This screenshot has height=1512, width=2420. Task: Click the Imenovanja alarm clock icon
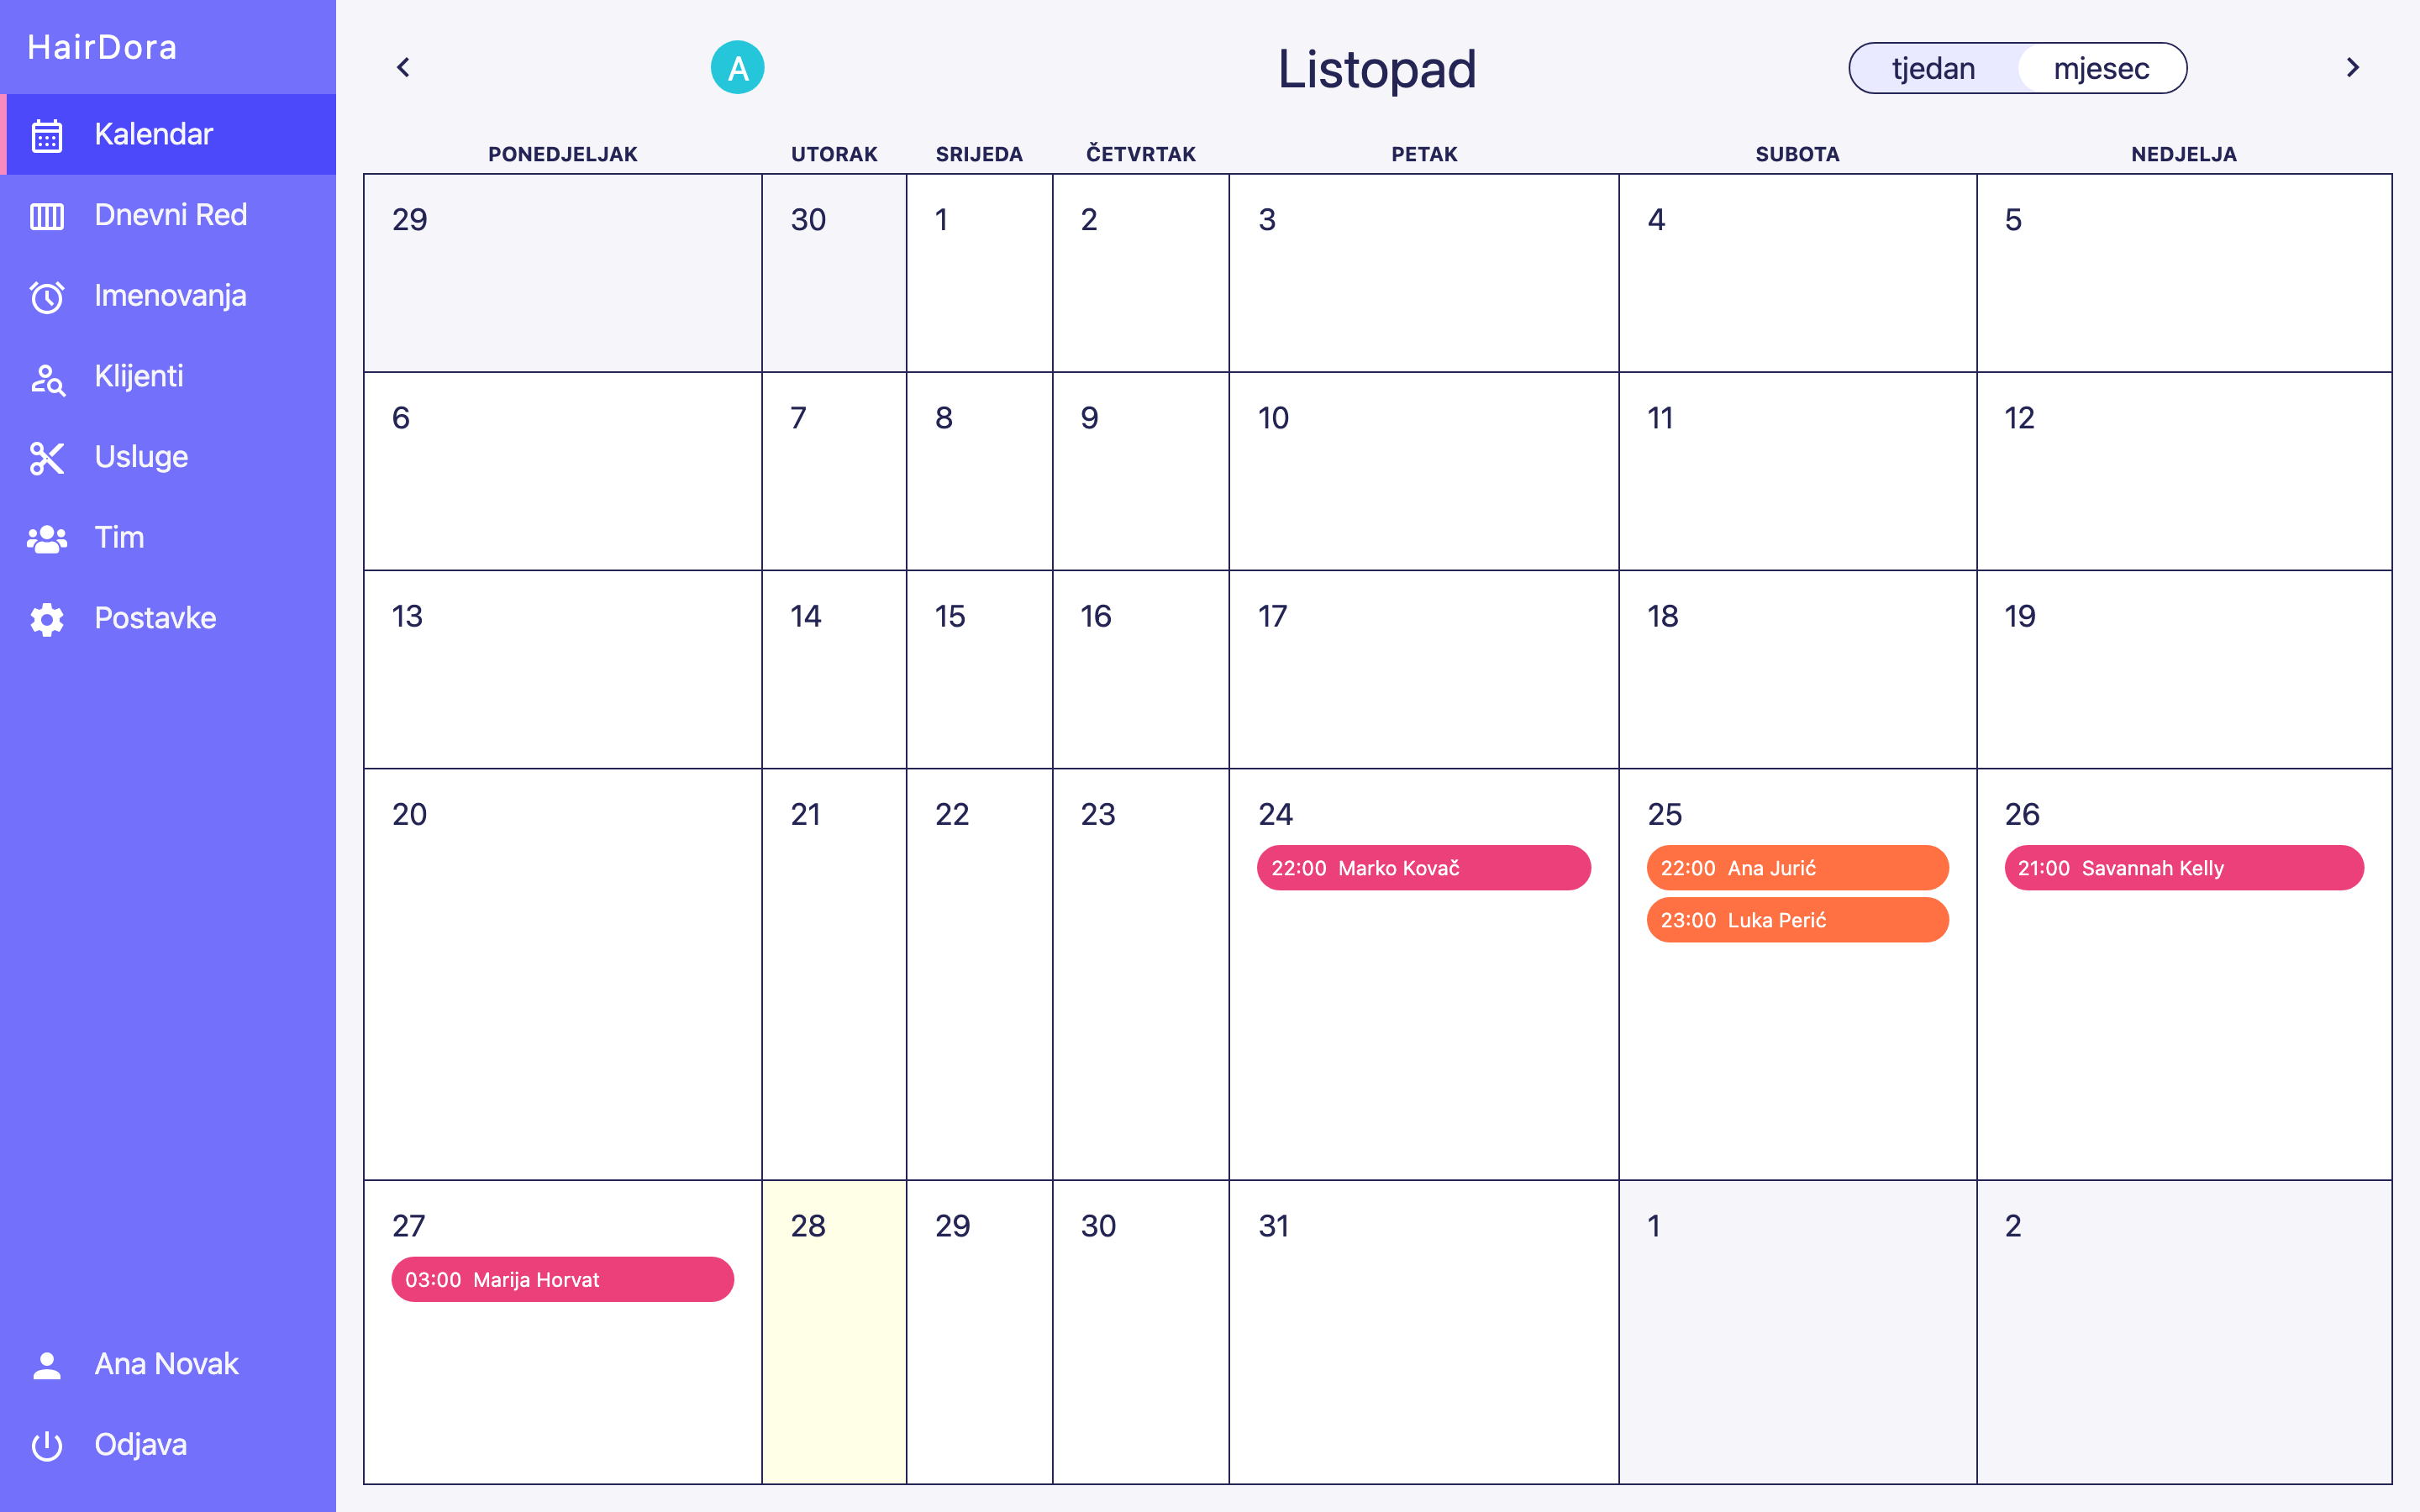pyautogui.click(x=47, y=297)
